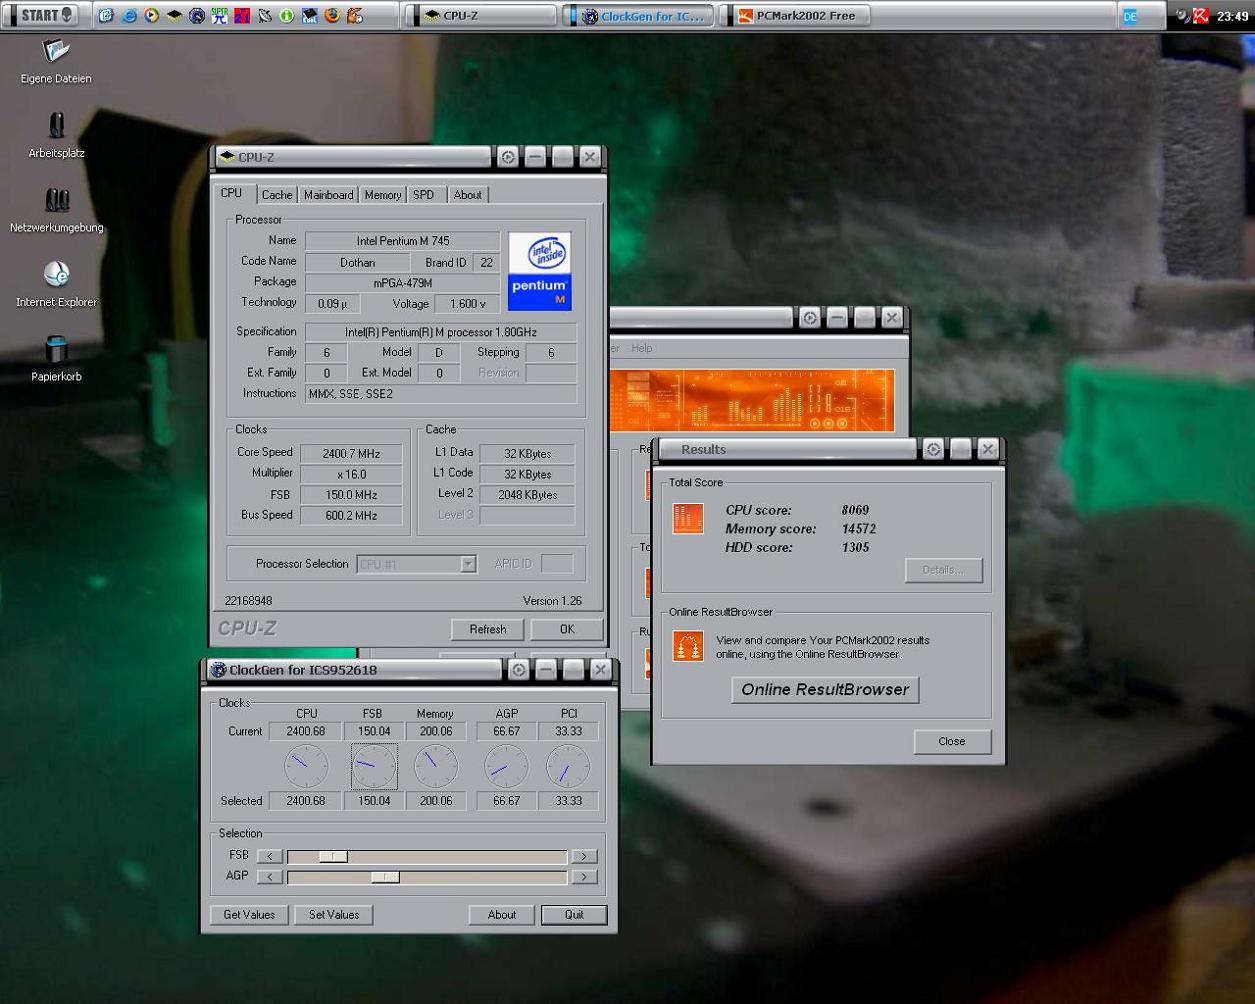Click Level 2 cache value 2048 KBytes
Screen dimensions: 1255x1004
click(527, 495)
